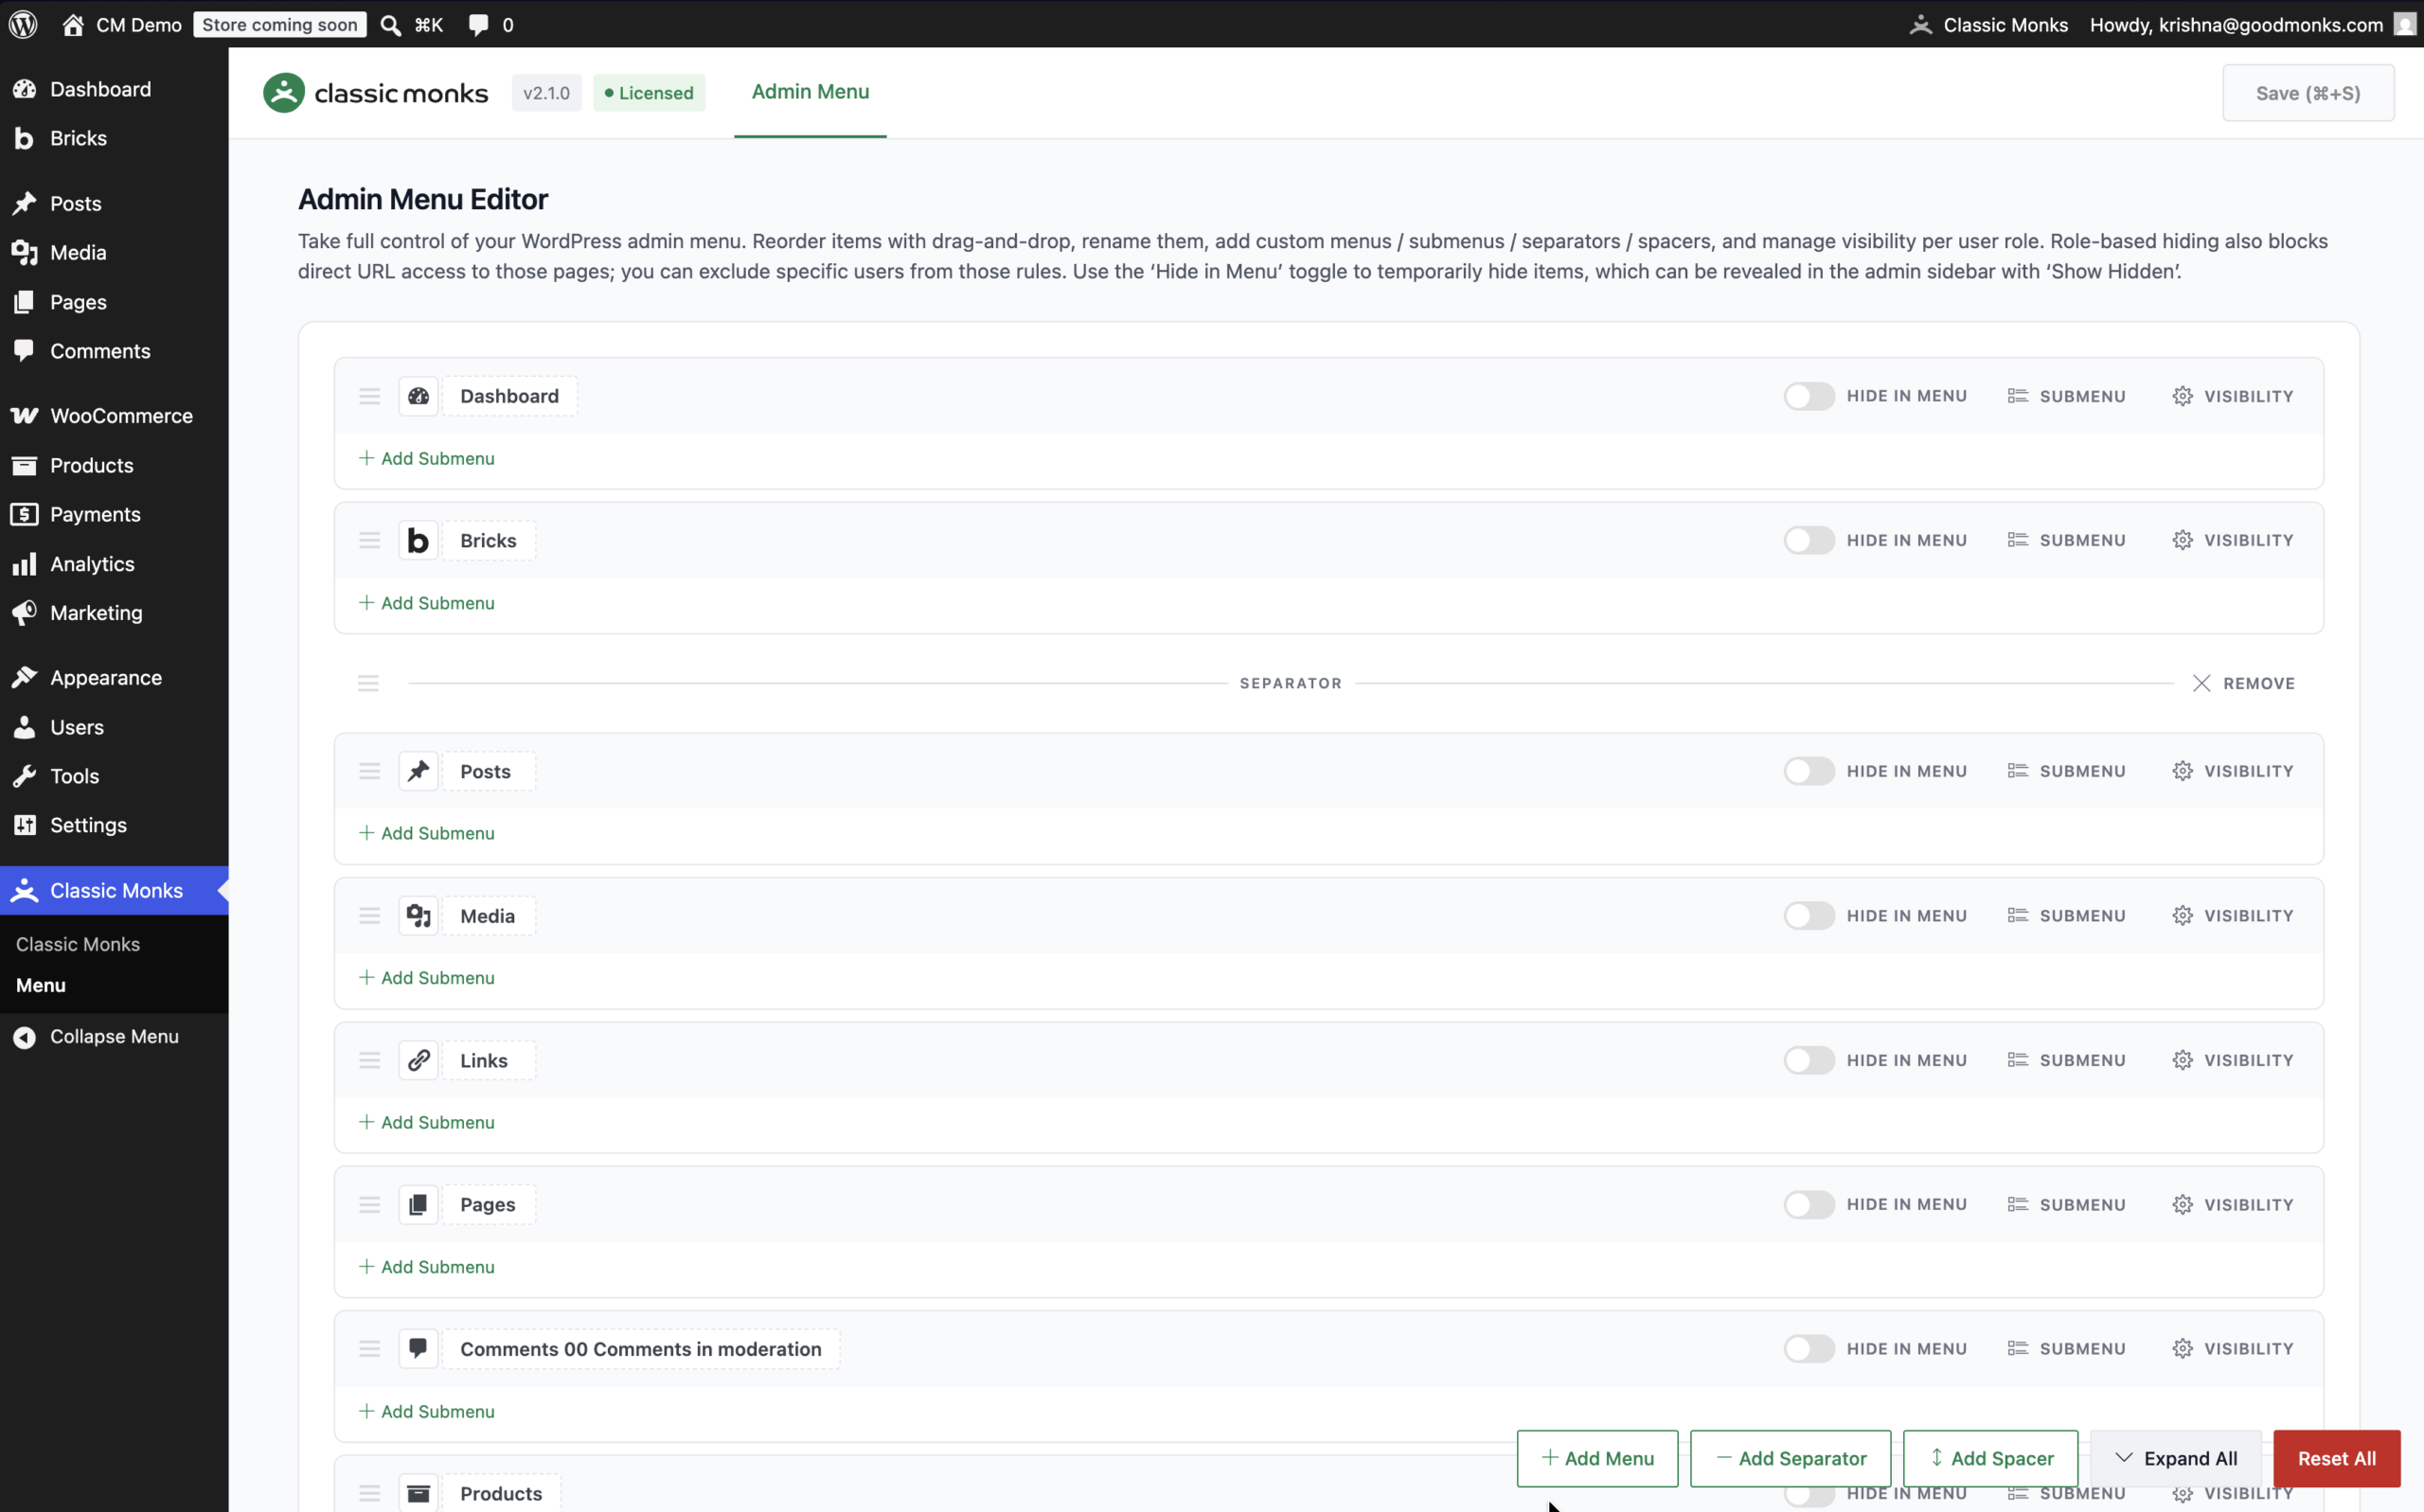Expand Submenu of Comments row
The width and height of the screenshot is (2424, 1512).
pyautogui.click(x=2066, y=1348)
